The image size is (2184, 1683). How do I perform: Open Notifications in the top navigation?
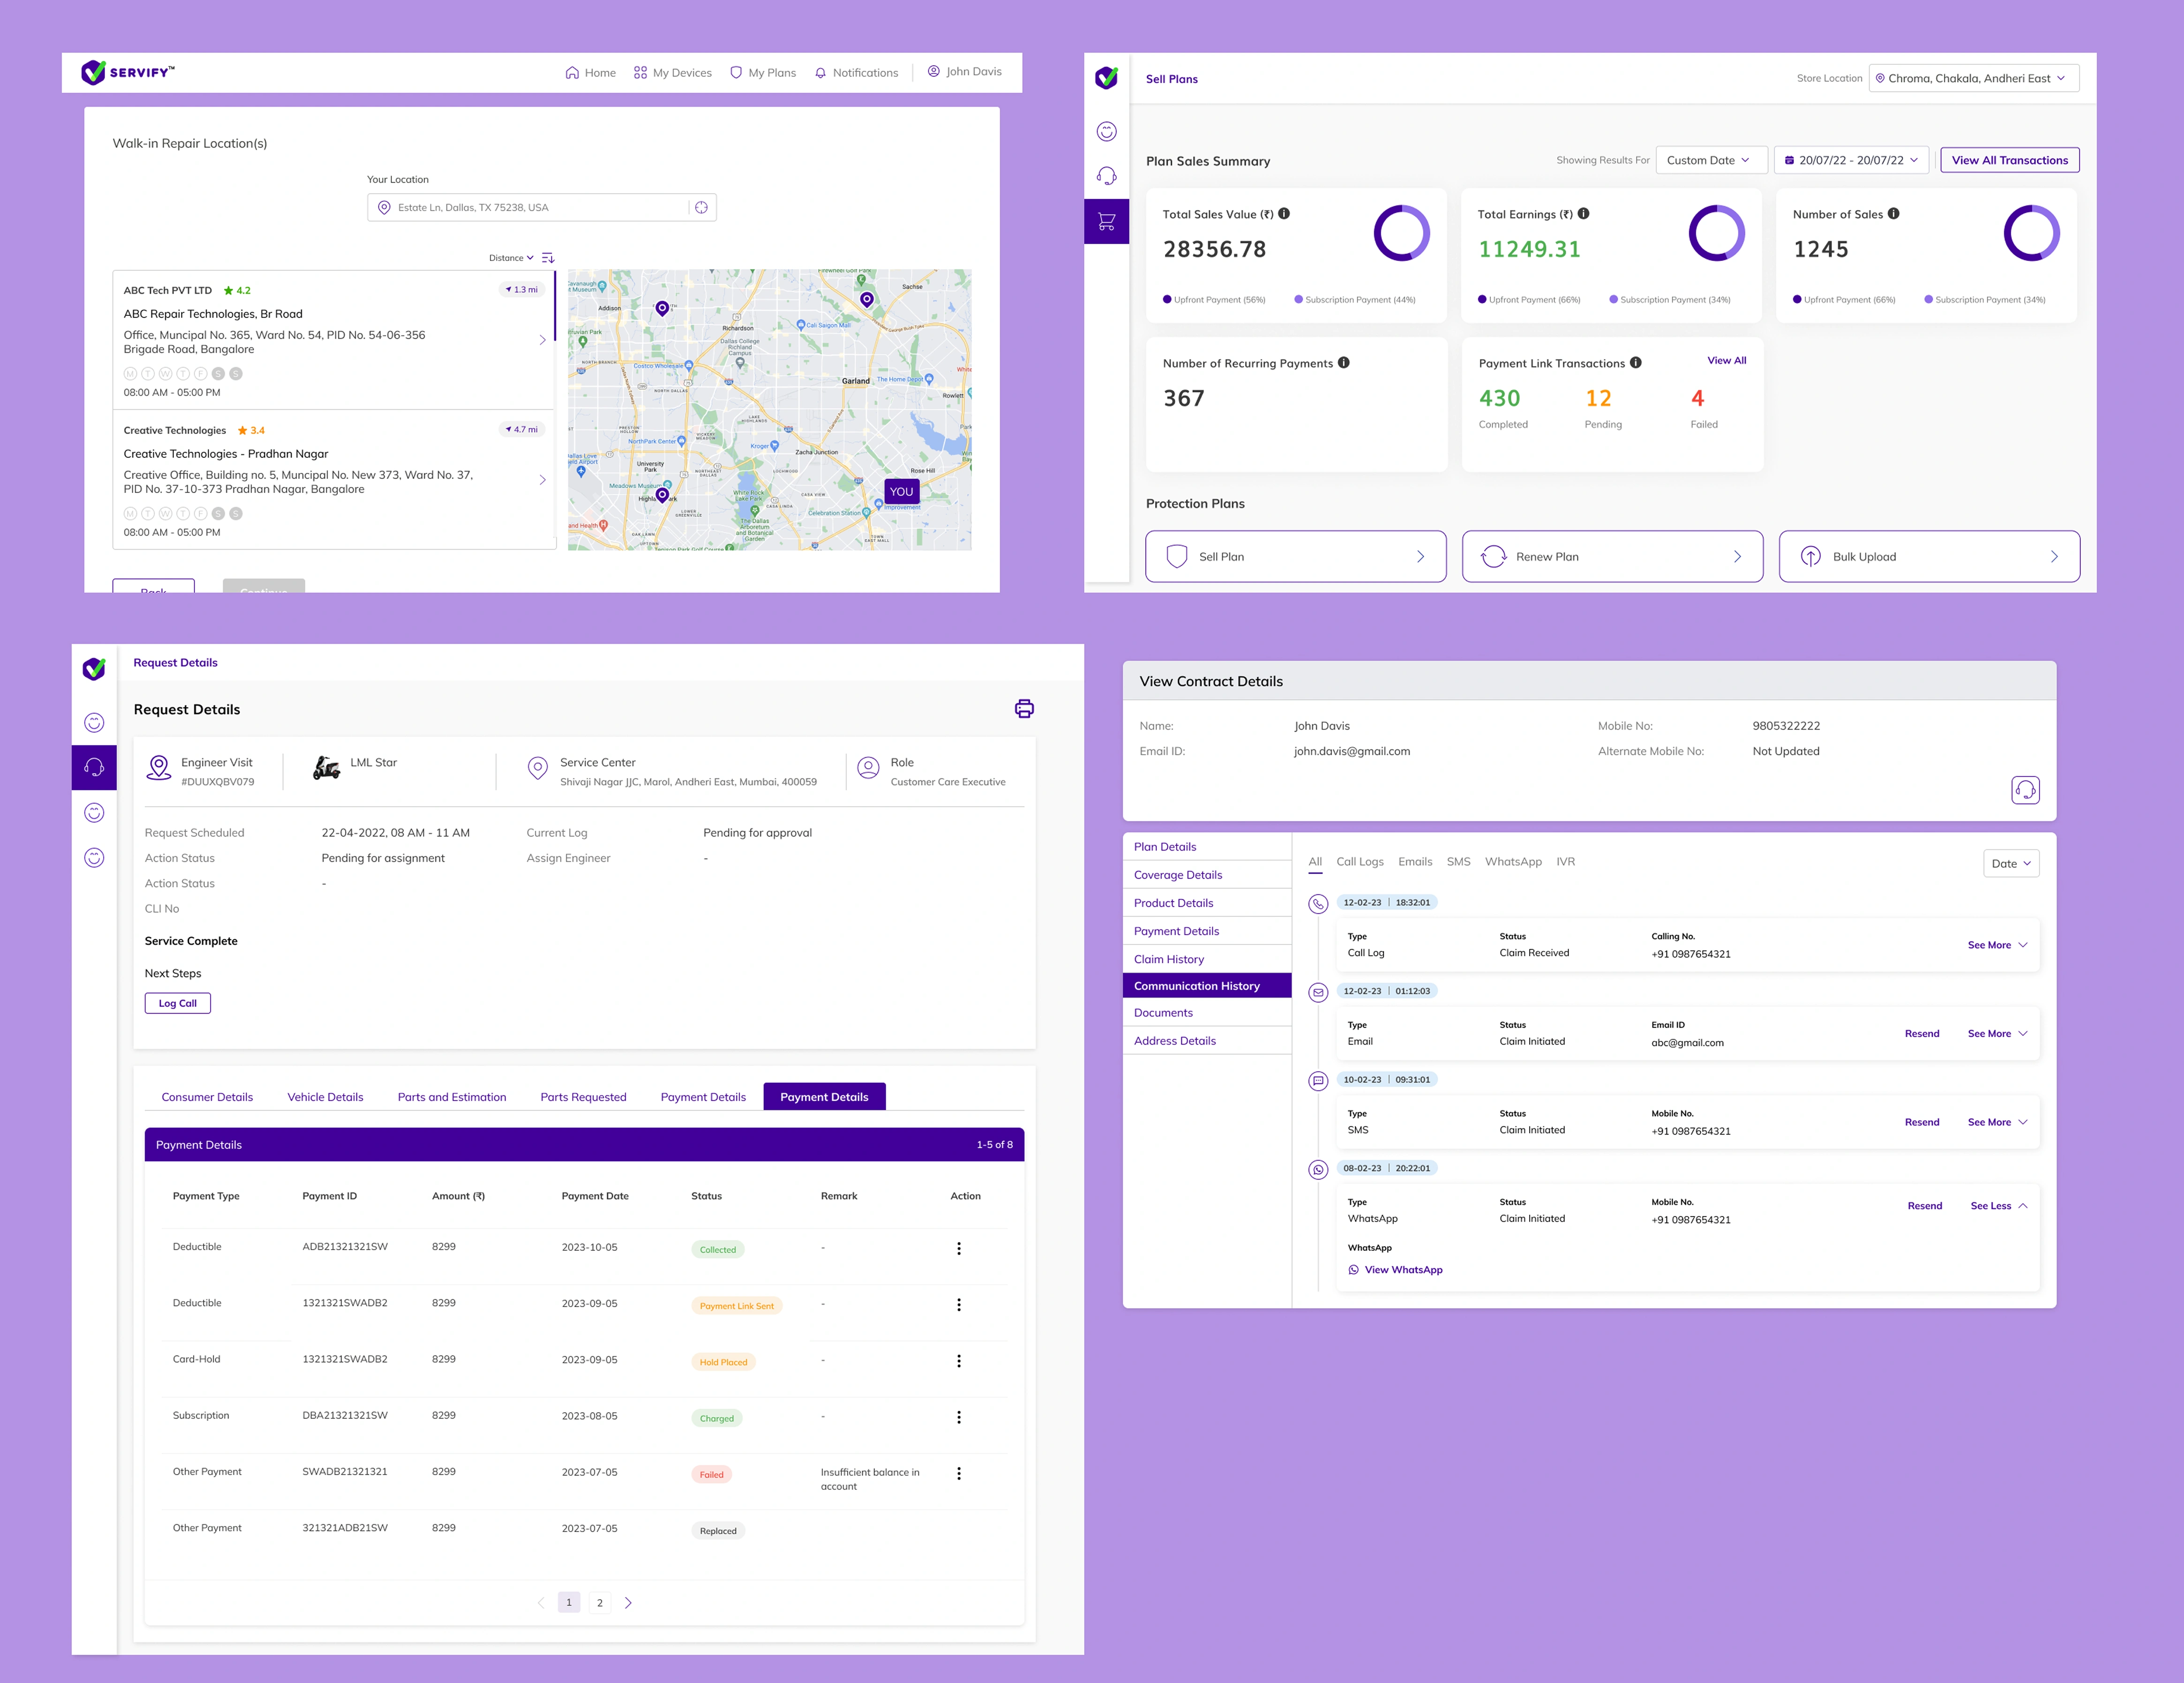click(856, 73)
